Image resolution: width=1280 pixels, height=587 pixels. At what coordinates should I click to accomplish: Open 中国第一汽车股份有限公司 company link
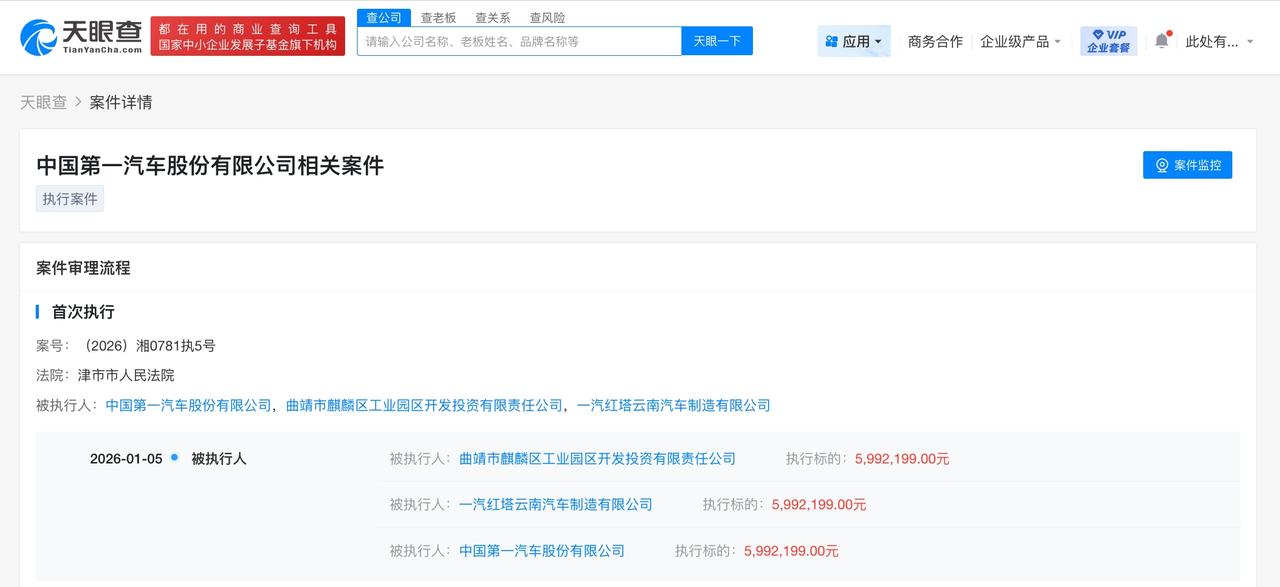(186, 405)
